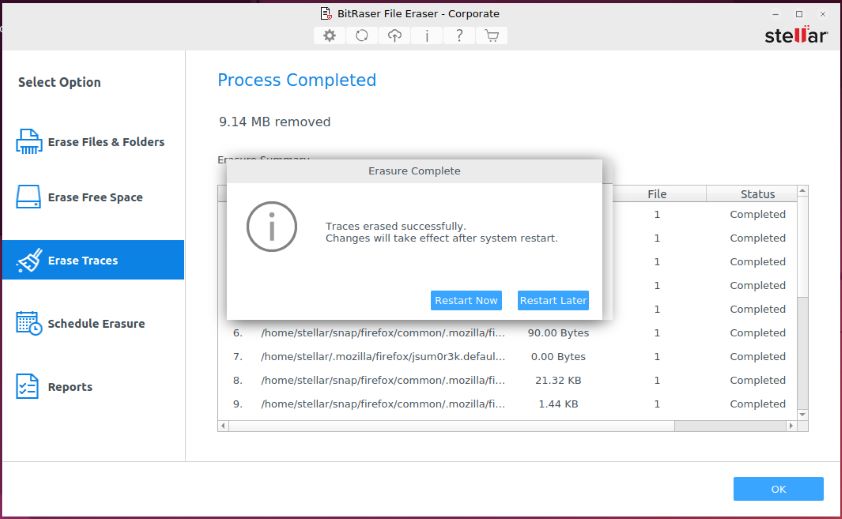Click the File column header
This screenshot has width=842, height=519.
[657, 194]
